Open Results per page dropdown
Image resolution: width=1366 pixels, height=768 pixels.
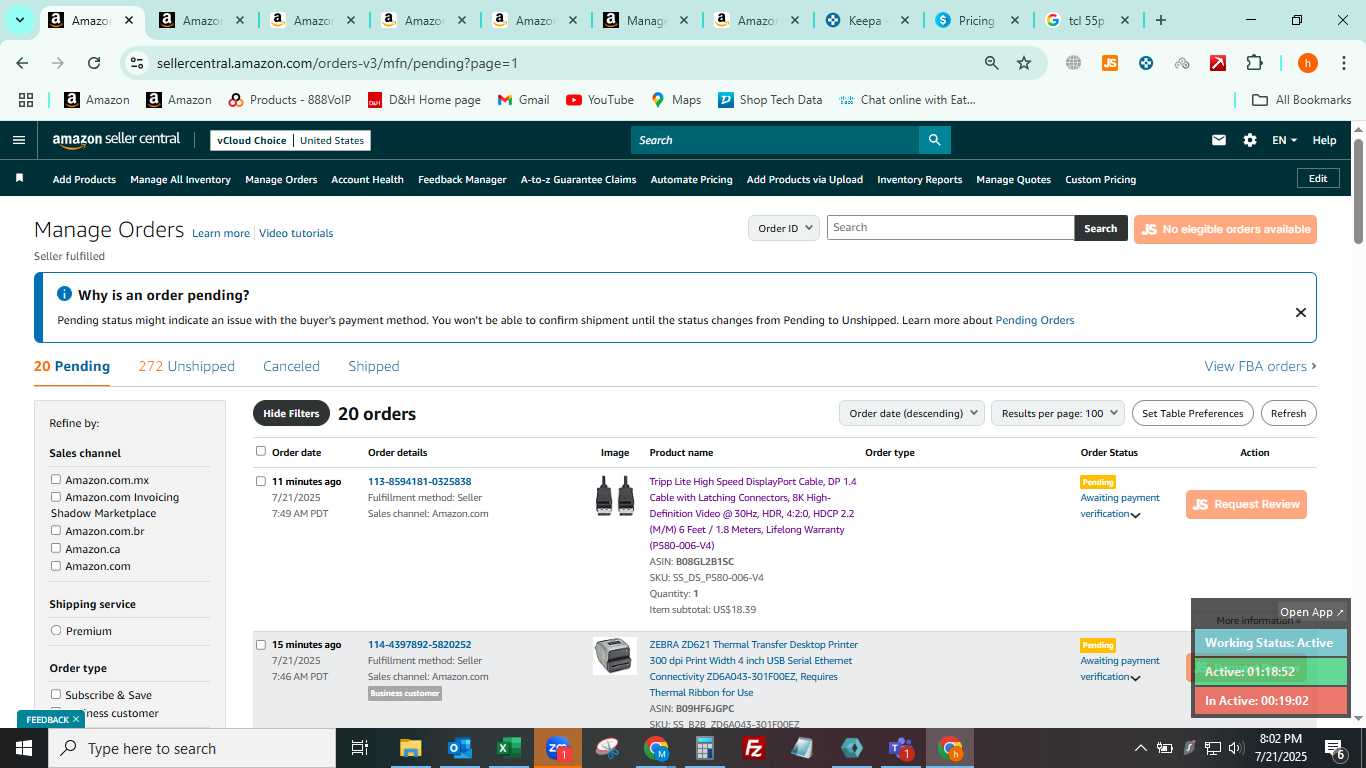coord(1058,413)
